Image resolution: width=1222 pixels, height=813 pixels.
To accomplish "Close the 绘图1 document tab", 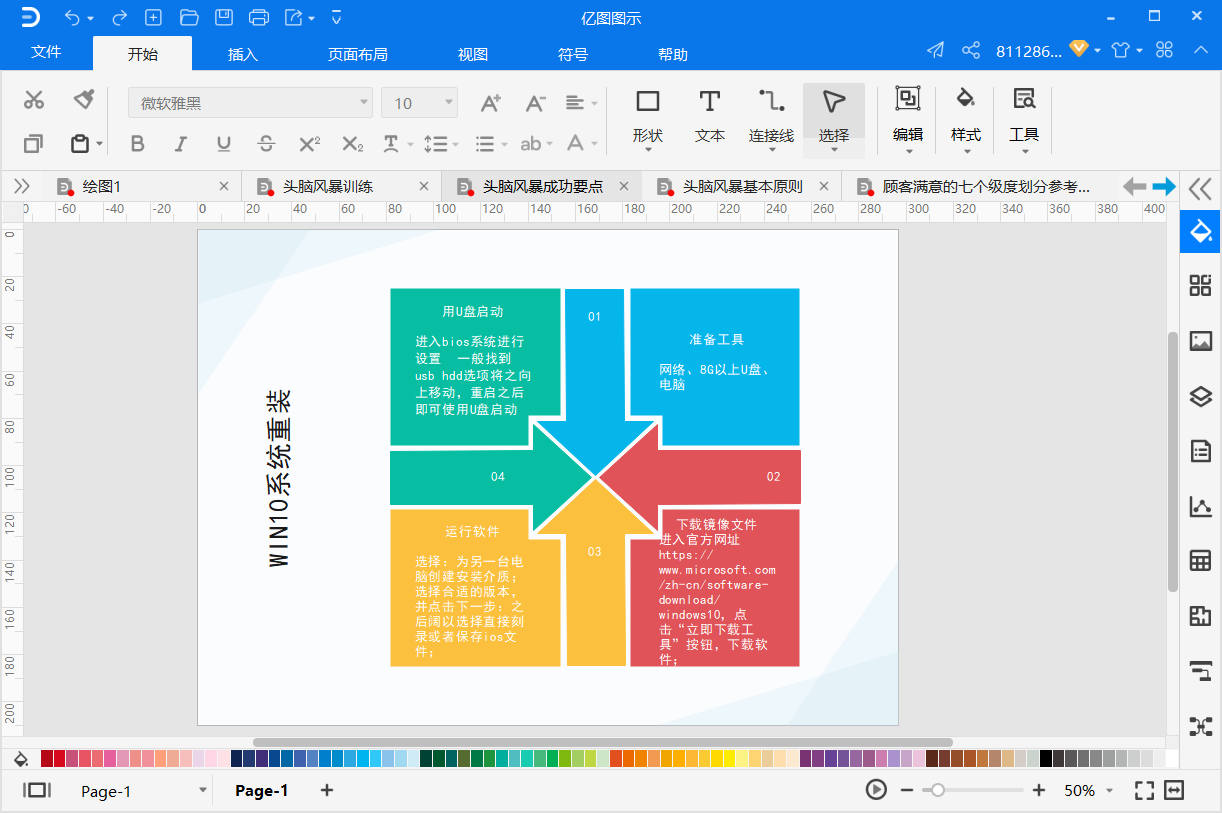I will tap(224, 186).
